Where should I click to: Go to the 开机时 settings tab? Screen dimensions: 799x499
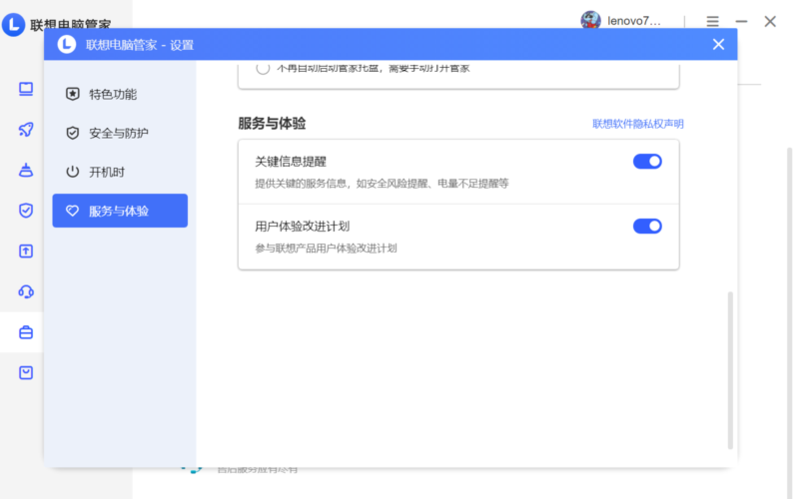pos(107,172)
